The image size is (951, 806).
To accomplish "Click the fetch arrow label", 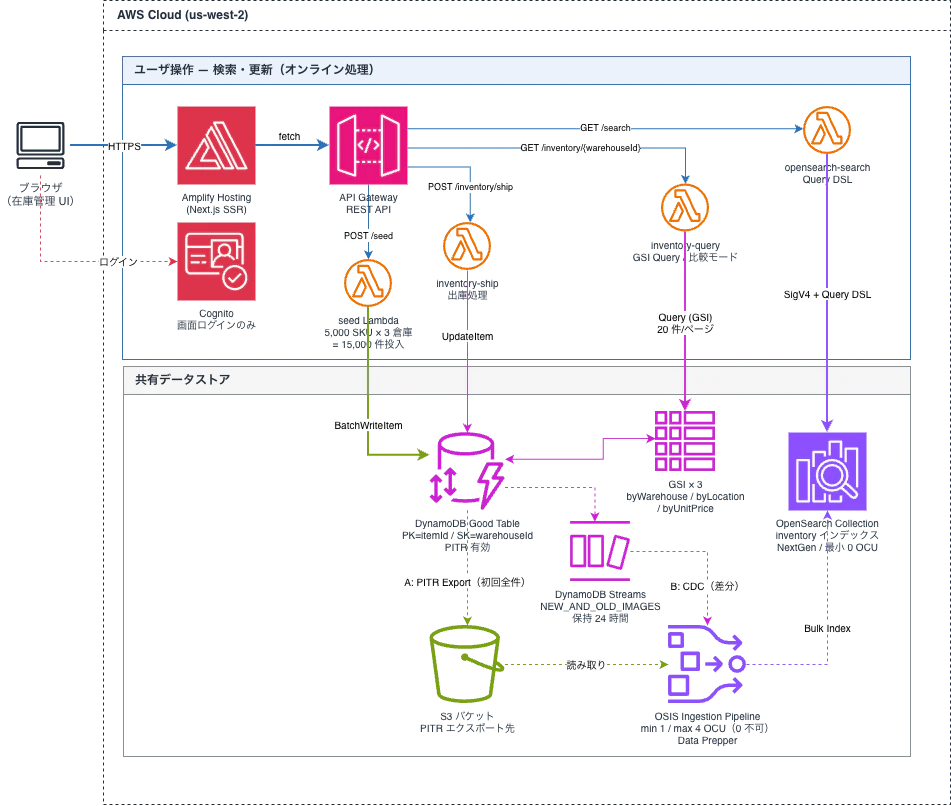I will click(x=289, y=136).
